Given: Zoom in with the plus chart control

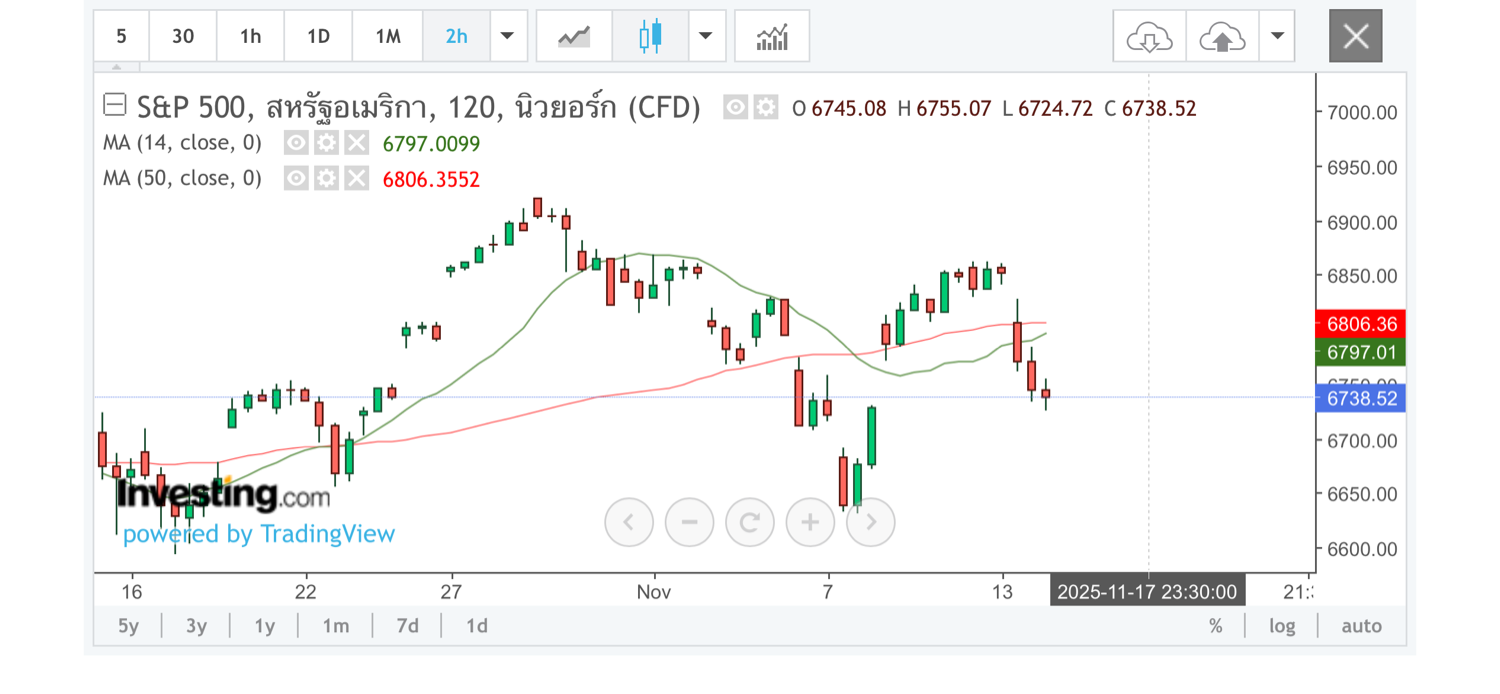Looking at the screenshot, I should click(810, 521).
